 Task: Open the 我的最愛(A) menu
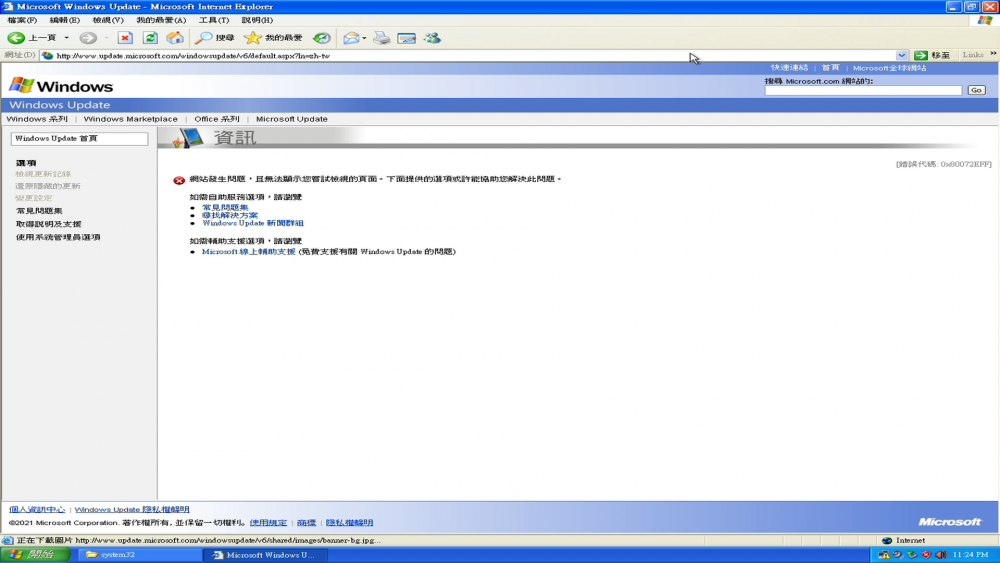click(161, 20)
